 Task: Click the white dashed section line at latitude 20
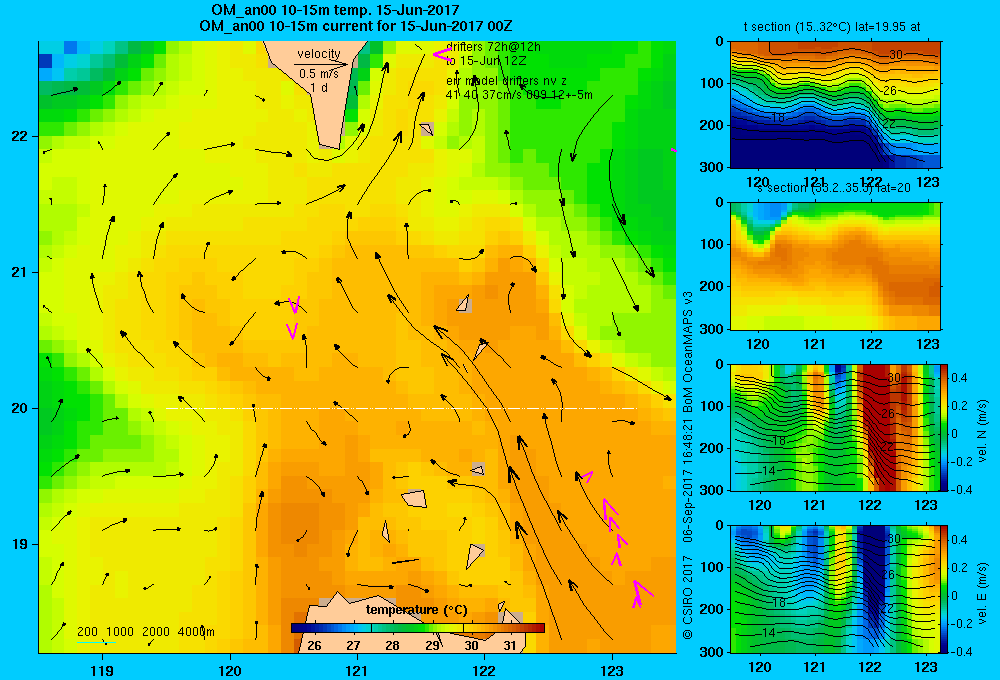click(401, 408)
